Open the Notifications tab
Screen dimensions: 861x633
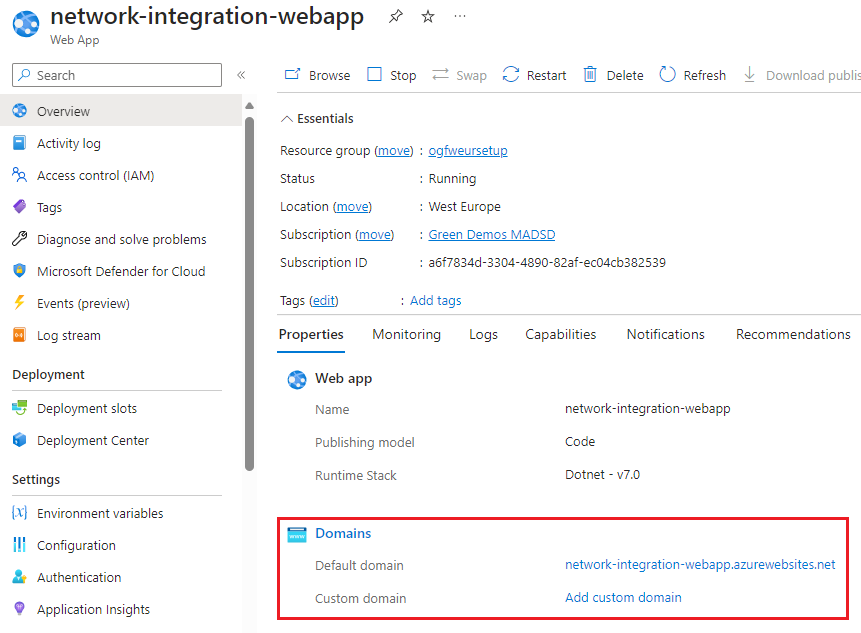coord(665,334)
